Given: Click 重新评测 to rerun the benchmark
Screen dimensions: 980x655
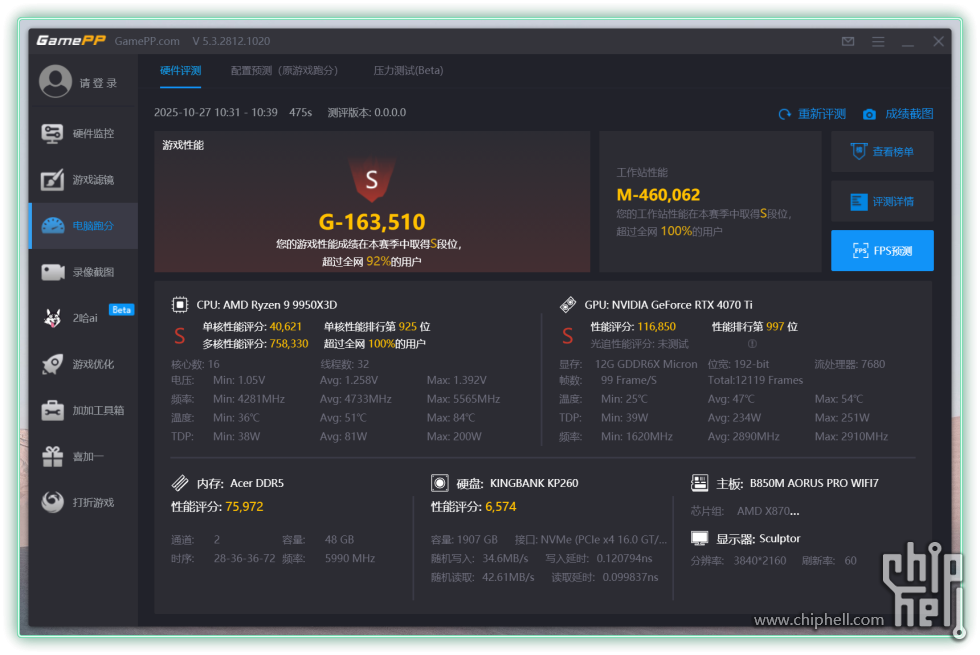Looking at the screenshot, I should coord(812,114).
